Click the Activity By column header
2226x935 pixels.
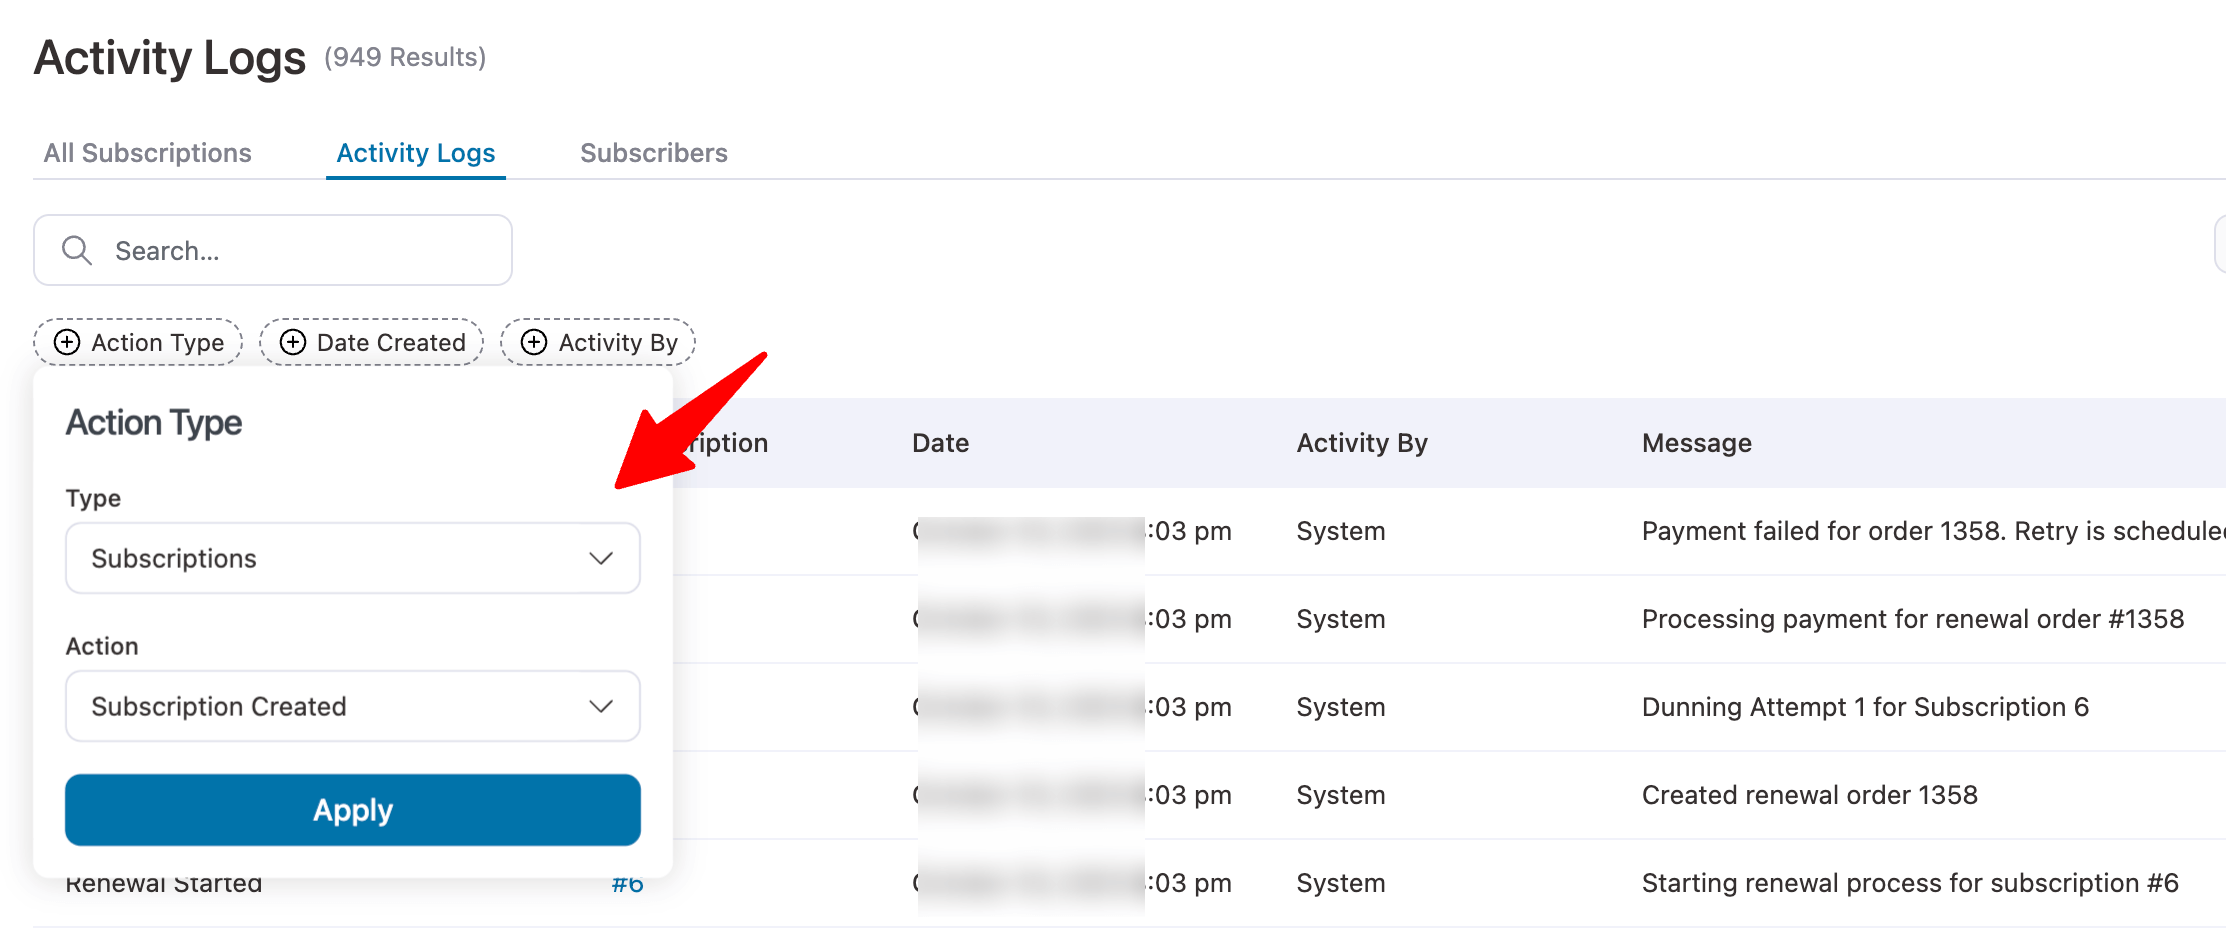point(1362,442)
